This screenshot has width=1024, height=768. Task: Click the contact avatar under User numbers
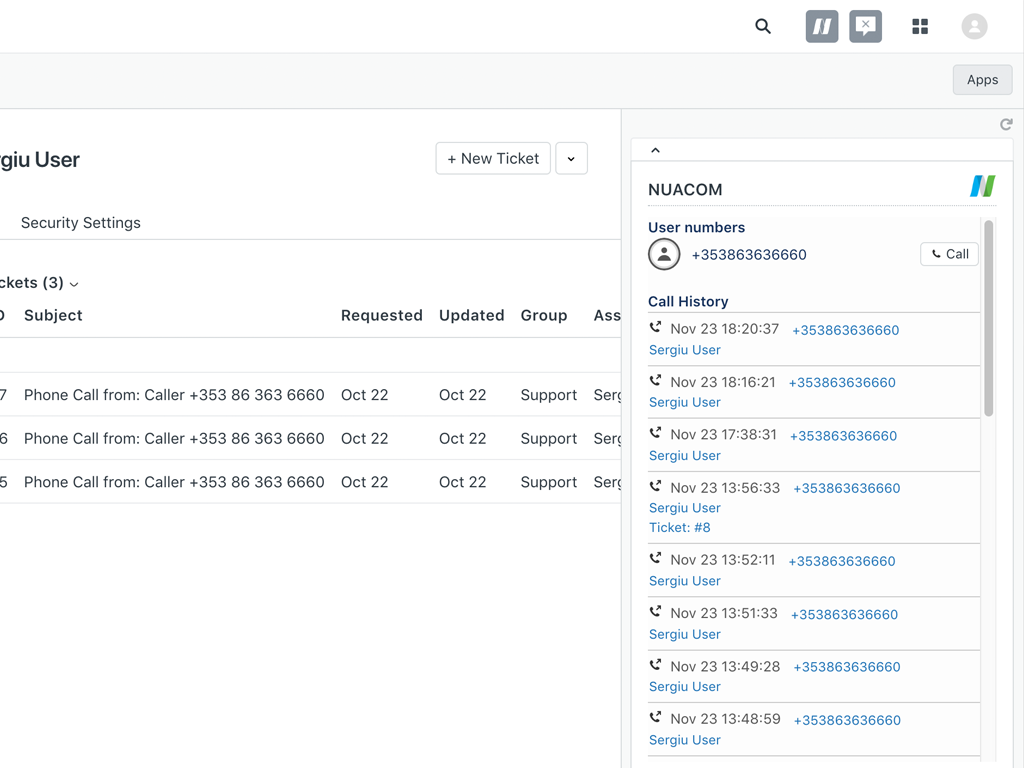coord(664,254)
